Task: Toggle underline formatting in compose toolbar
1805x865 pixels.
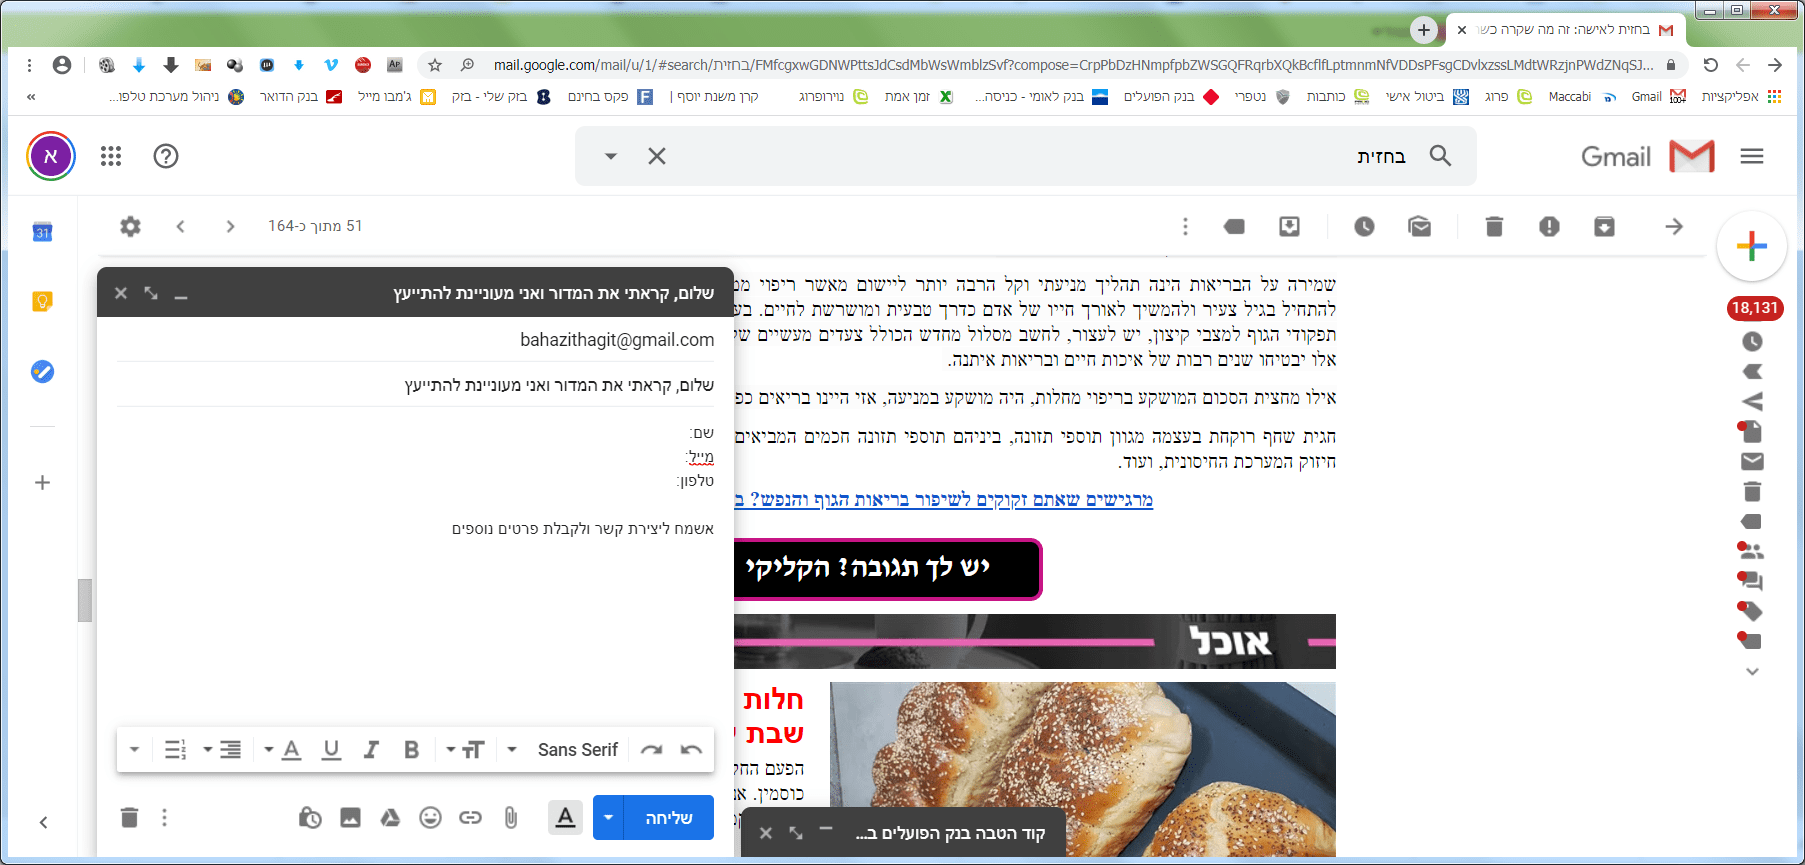Action: tap(331, 750)
